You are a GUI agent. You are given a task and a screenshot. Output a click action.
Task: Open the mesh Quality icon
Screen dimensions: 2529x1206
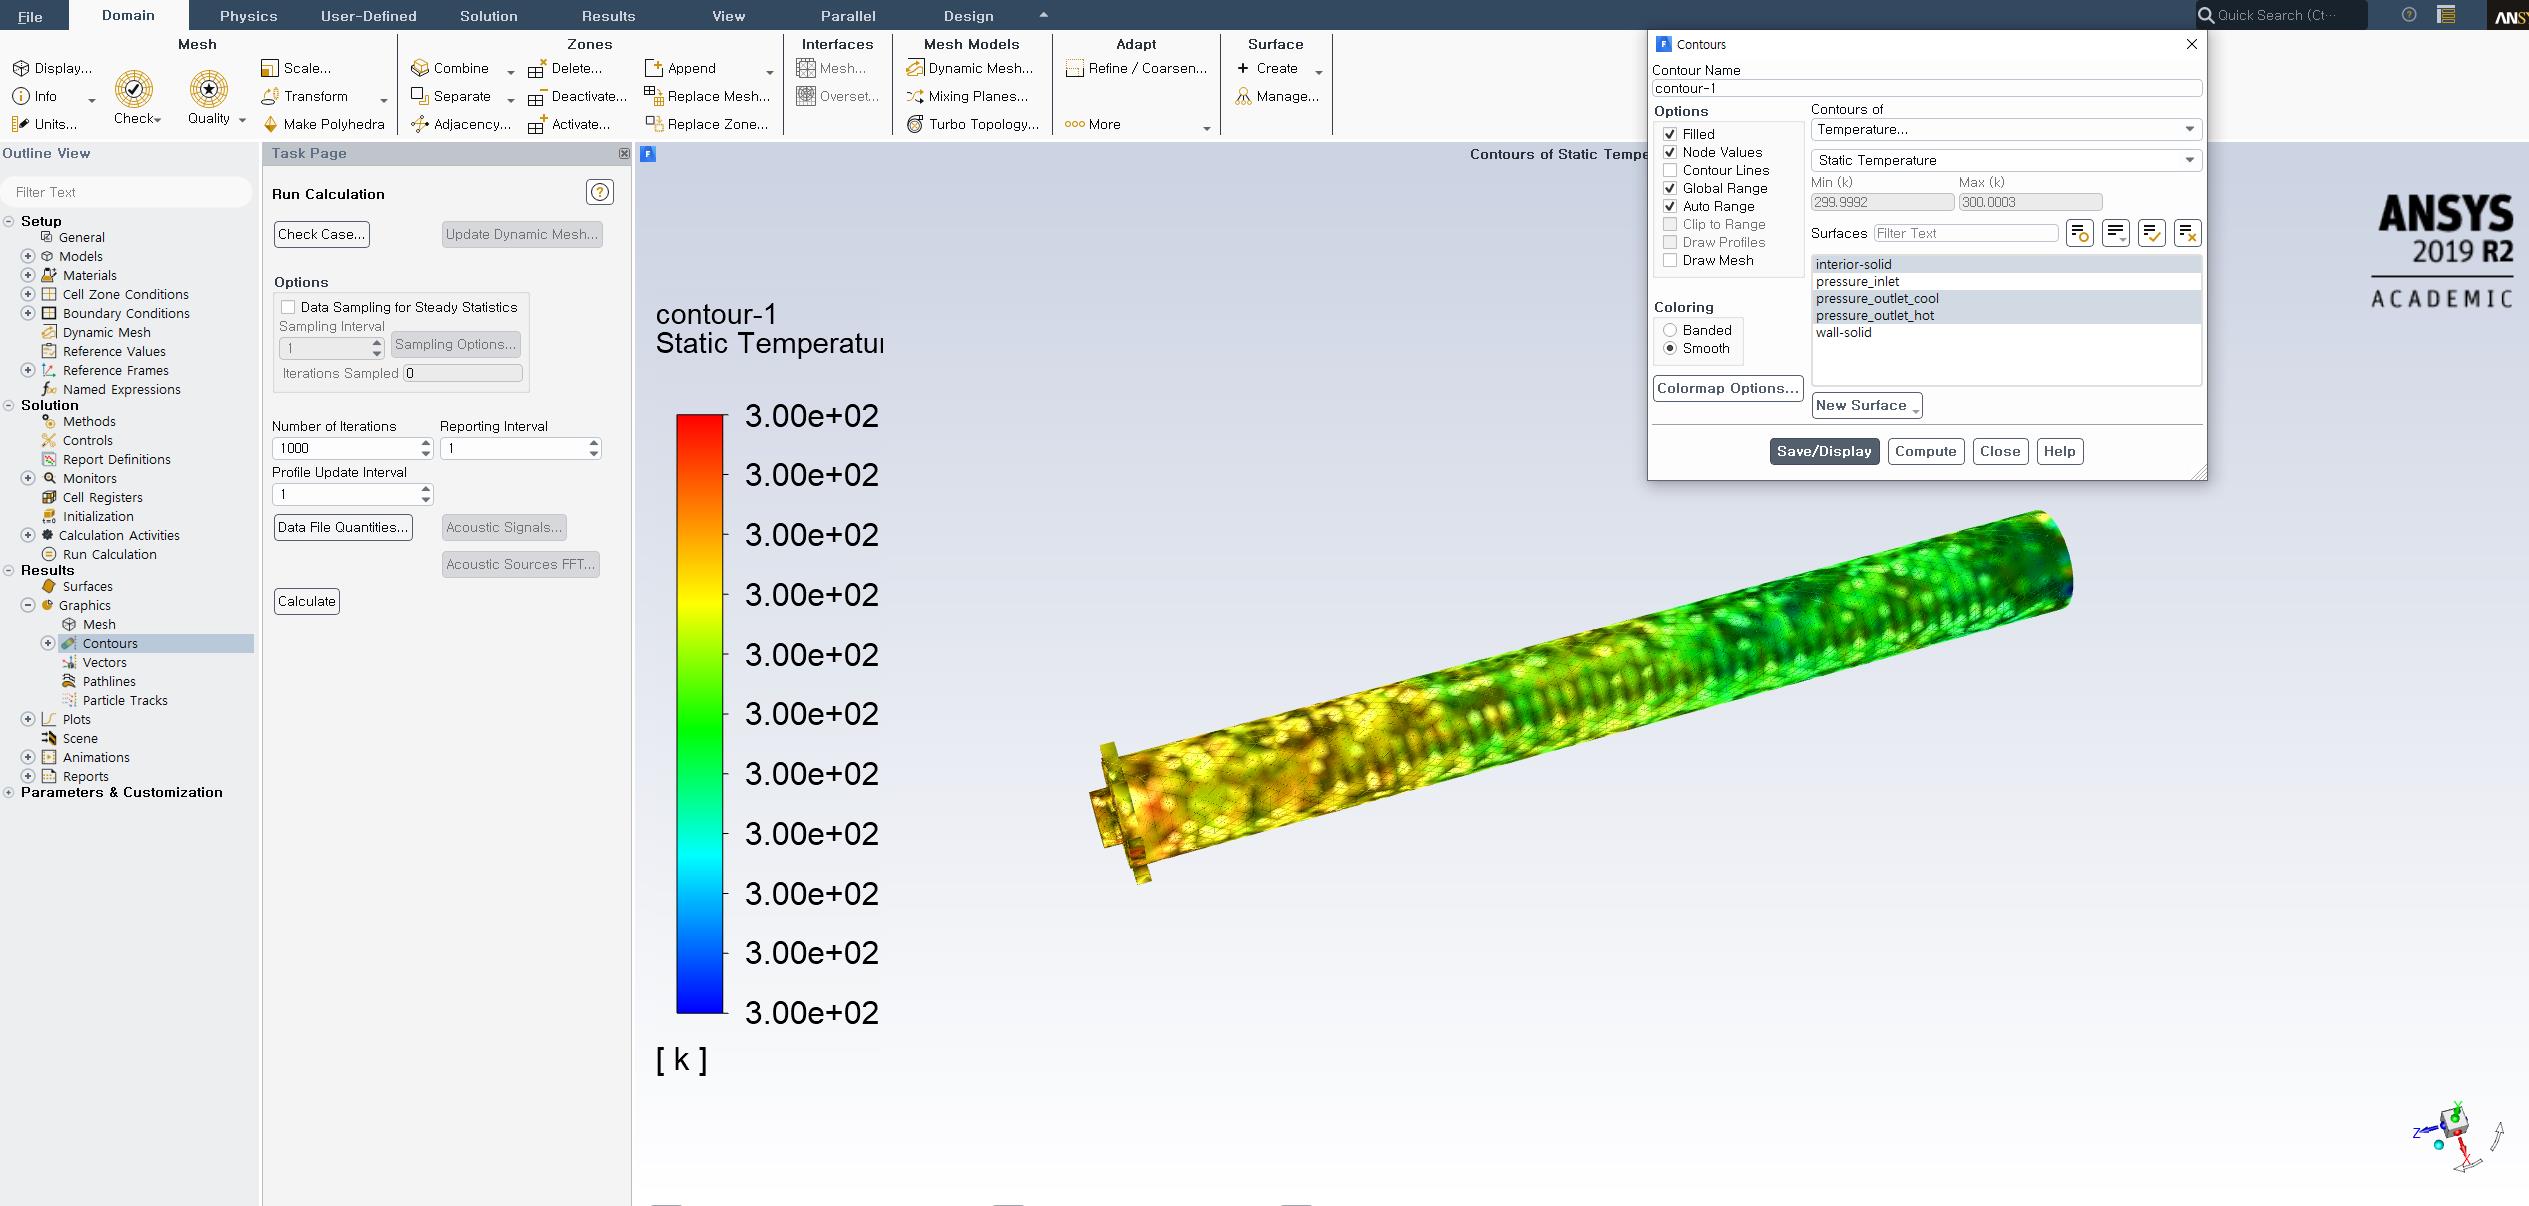209,90
